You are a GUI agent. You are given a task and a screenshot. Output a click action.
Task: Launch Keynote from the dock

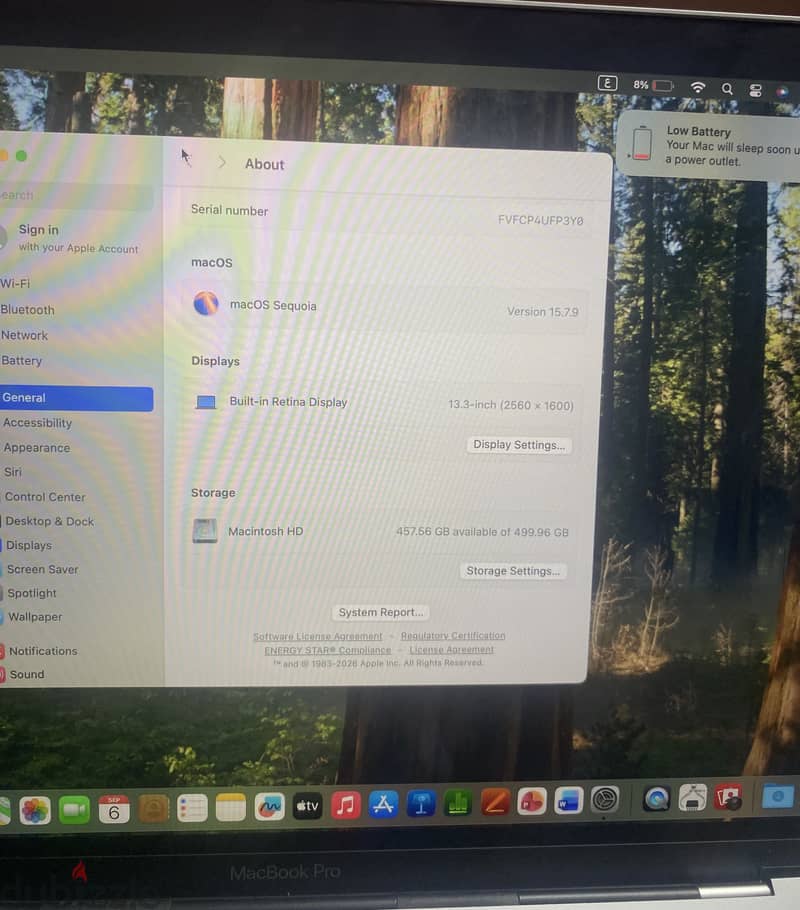click(x=421, y=804)
